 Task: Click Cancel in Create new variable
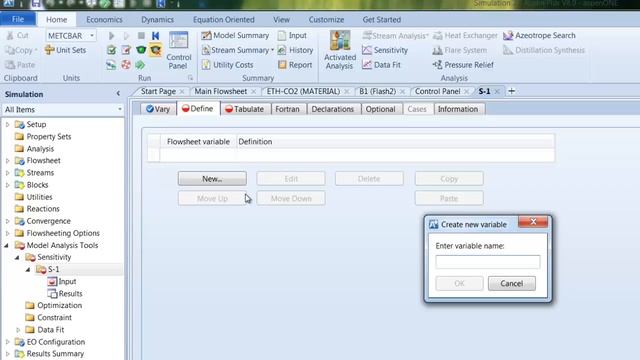tap(512, 283)
